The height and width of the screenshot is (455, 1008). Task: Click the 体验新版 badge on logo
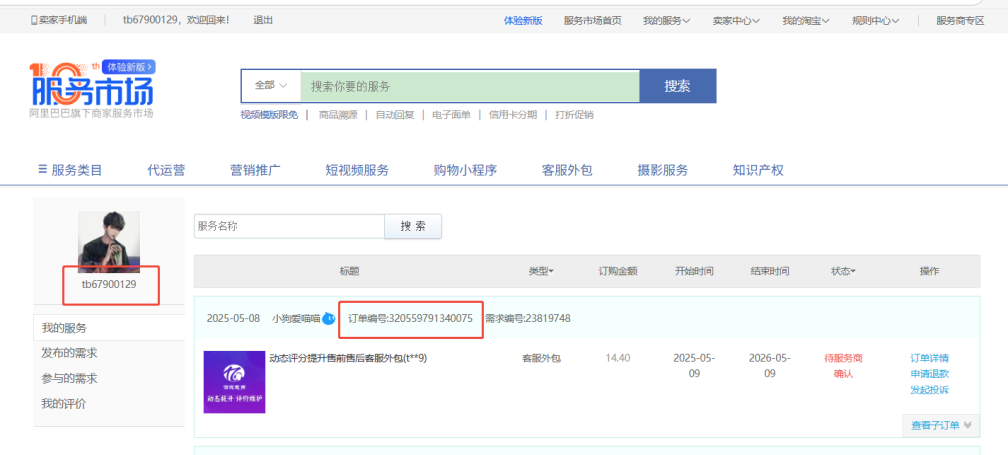[x=129, y=66]
